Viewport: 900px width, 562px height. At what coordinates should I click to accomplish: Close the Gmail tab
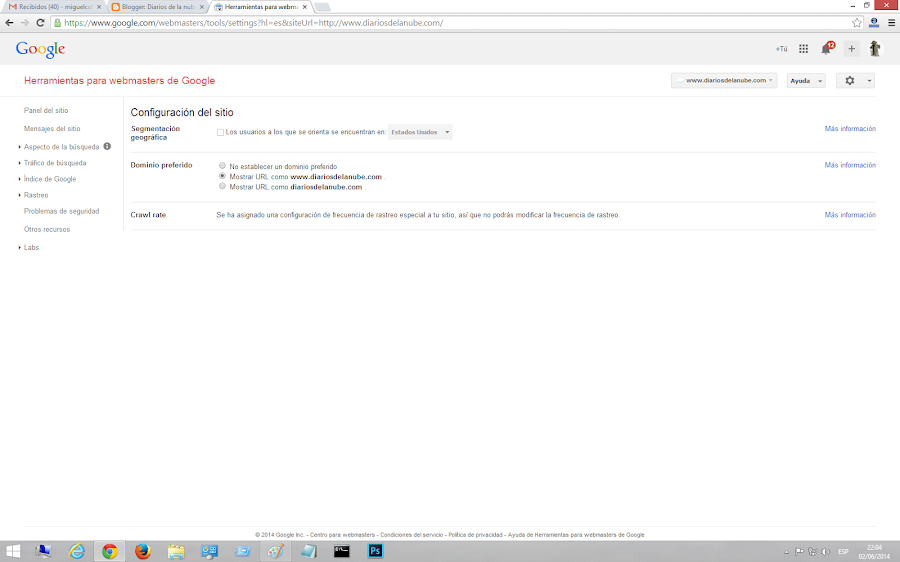99,7
